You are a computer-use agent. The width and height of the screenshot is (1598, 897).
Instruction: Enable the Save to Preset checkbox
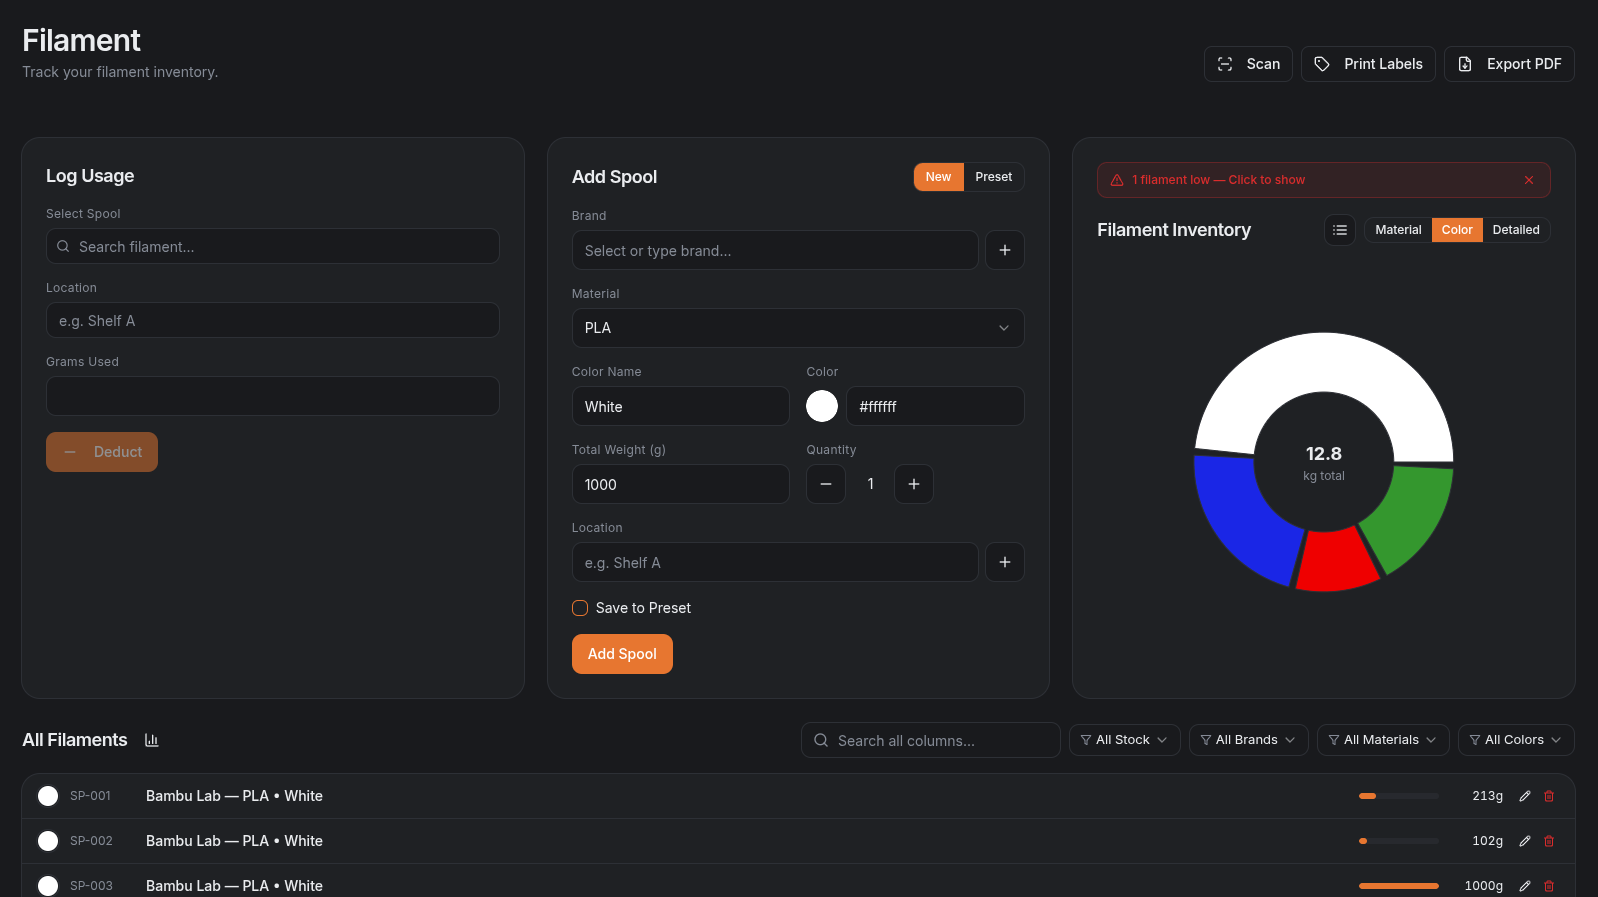tap(580, 608)
